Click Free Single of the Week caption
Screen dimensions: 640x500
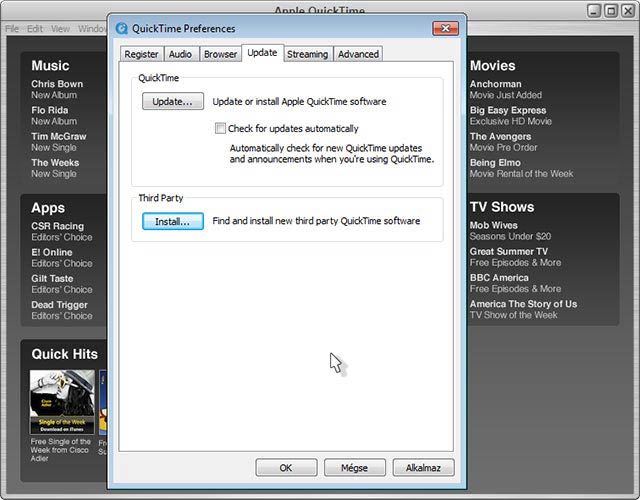coord(60,450)
